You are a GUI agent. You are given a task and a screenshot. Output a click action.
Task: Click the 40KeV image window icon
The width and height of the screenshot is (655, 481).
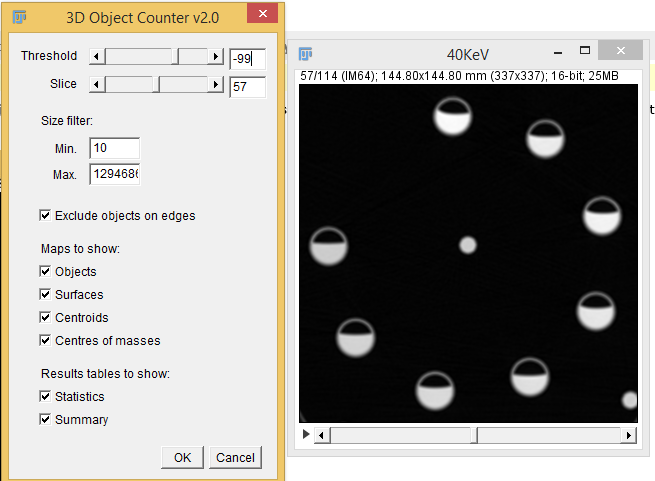coord(307,53)
